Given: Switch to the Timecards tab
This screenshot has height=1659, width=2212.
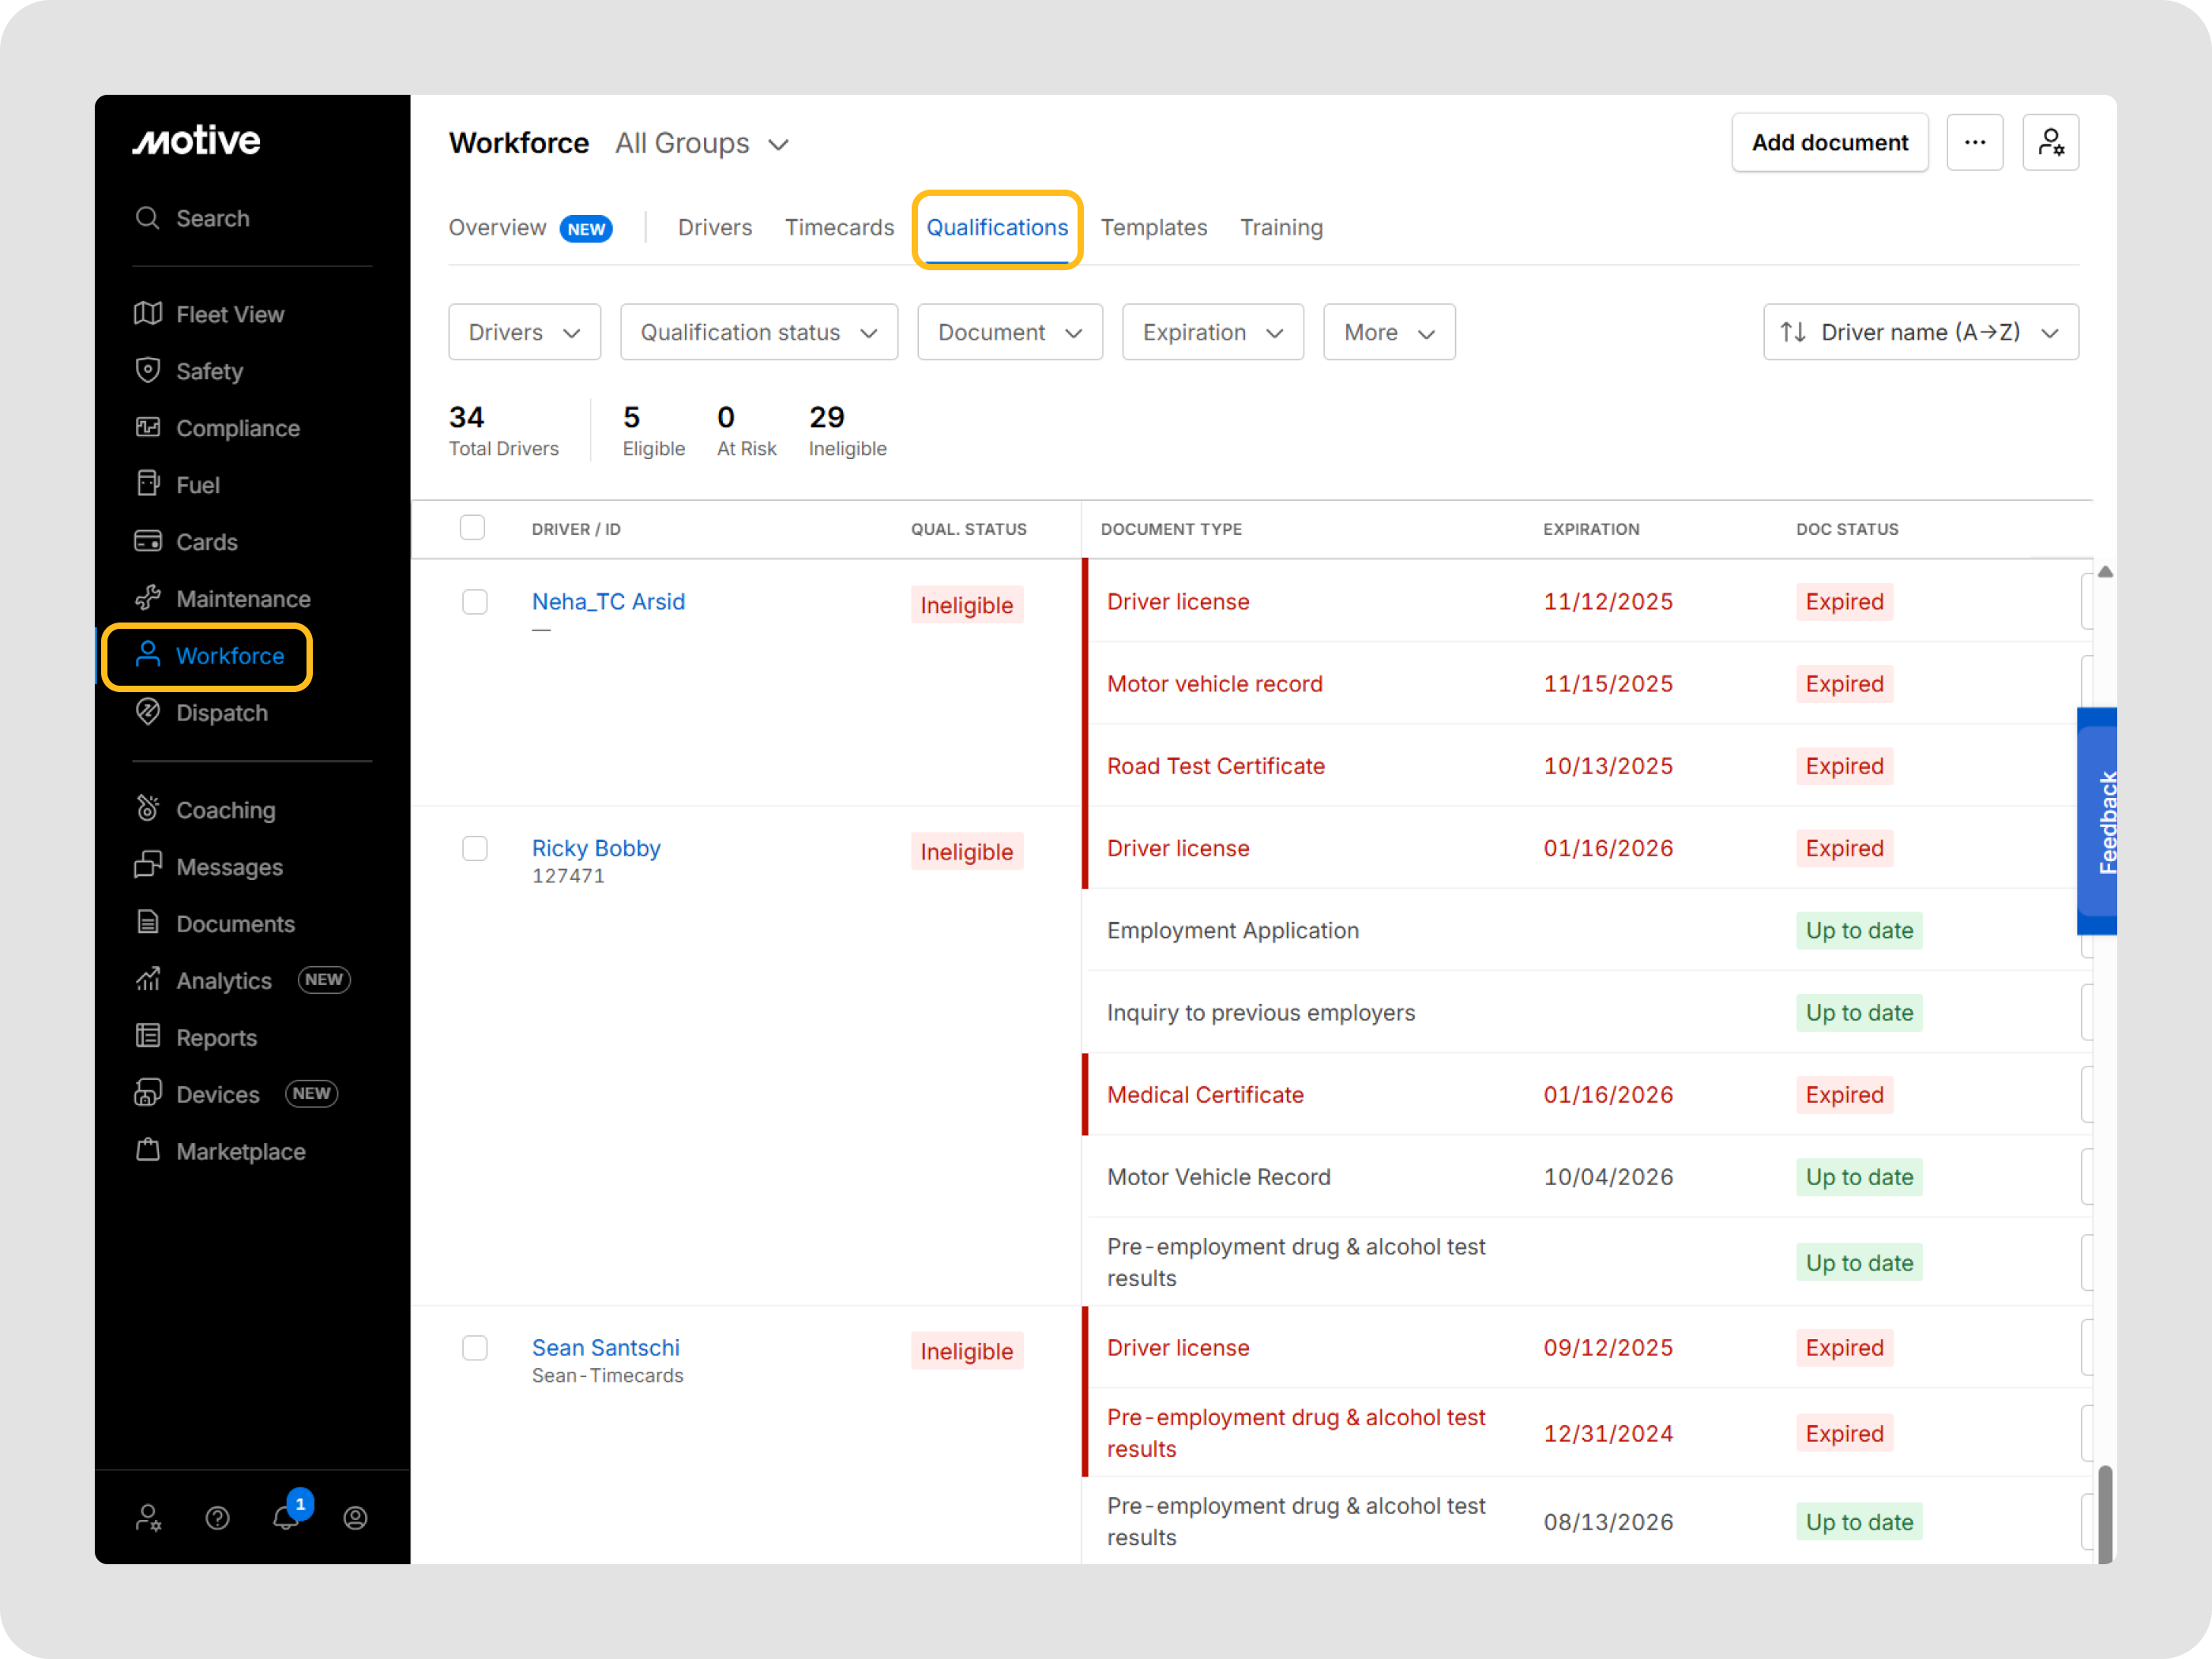Looking at the screenshot, I should 839,228.
